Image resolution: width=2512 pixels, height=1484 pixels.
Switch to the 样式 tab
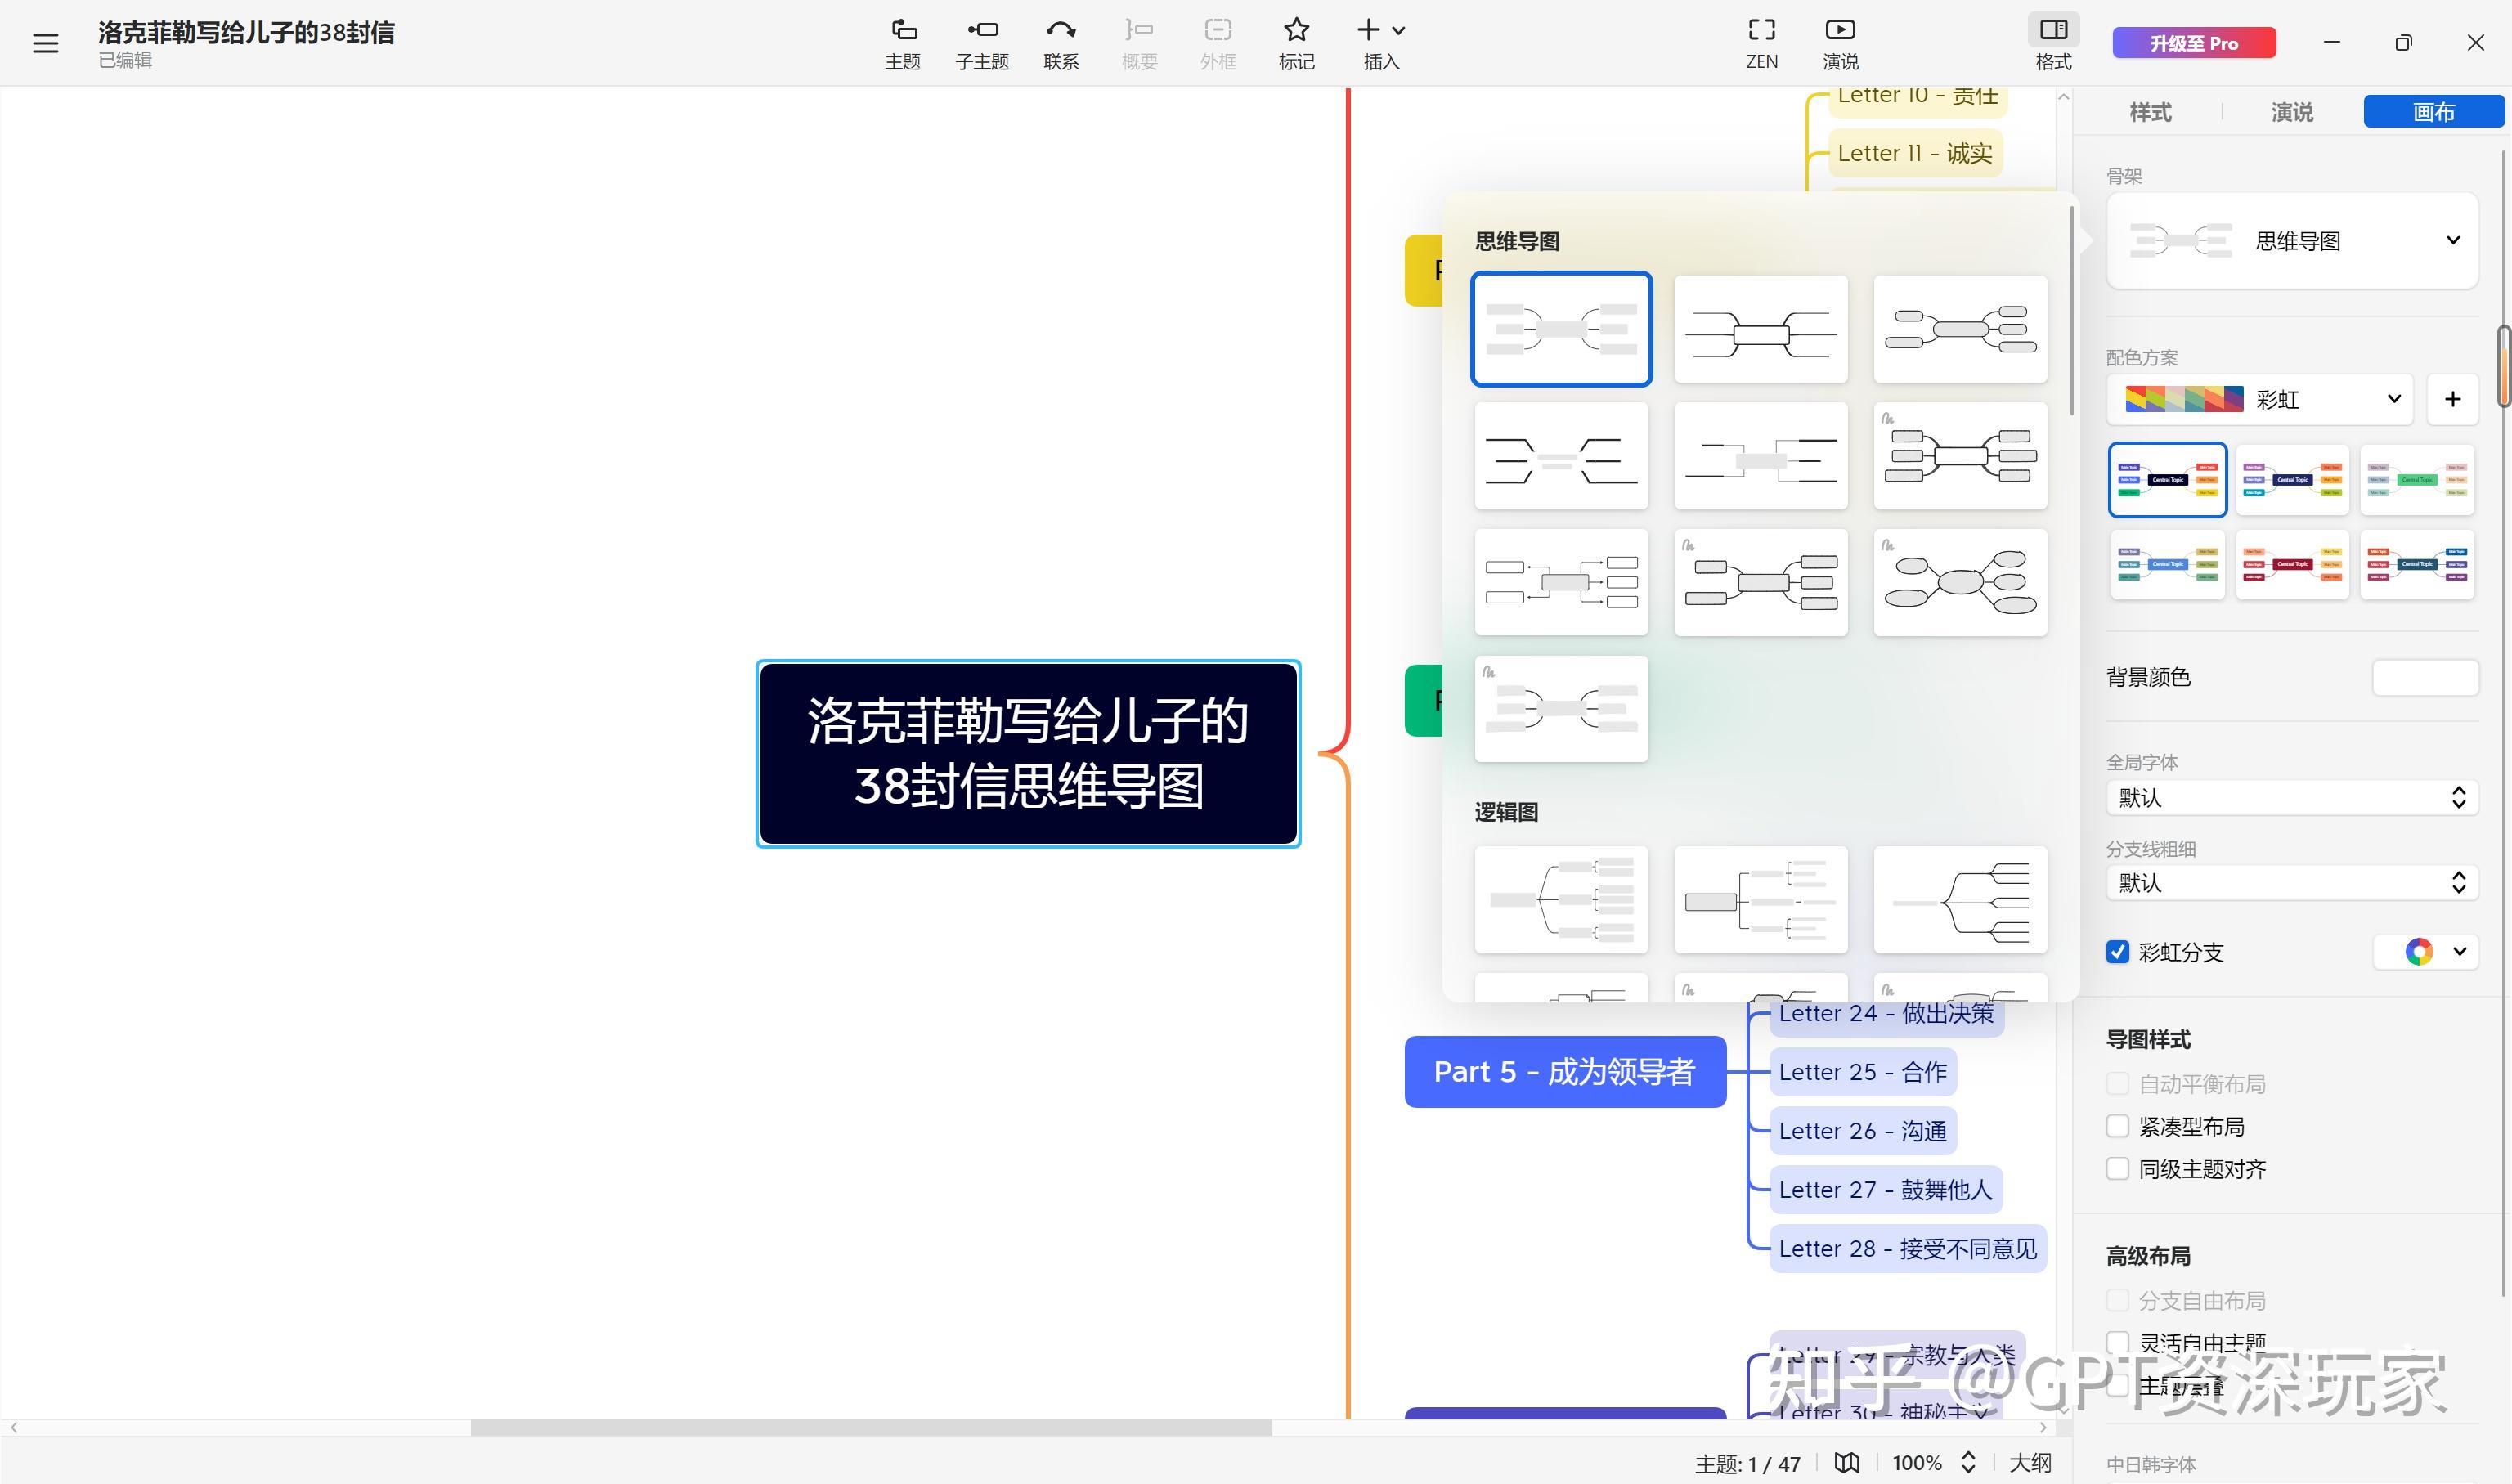[x=2150, y=112]
